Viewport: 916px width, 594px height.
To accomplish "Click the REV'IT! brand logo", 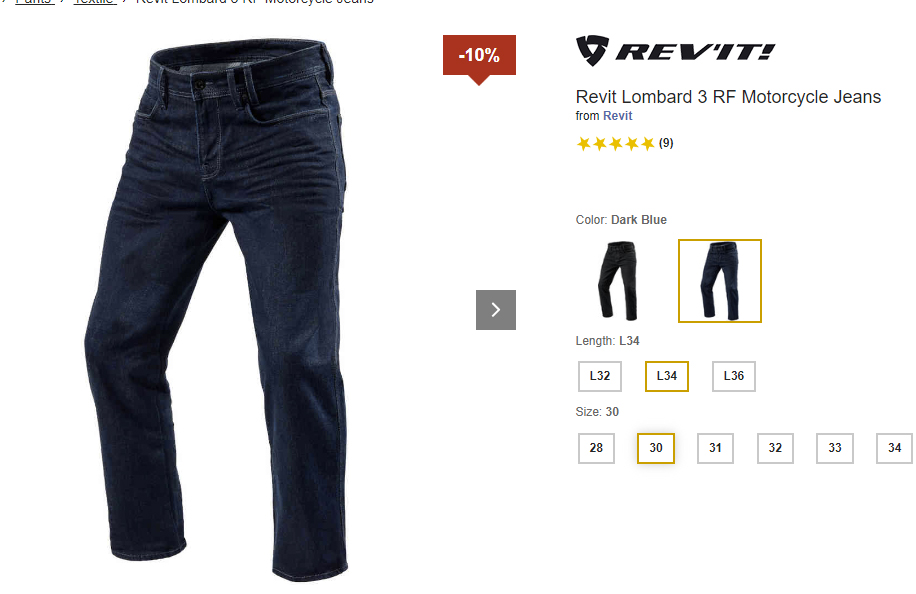I will coord(675,51).
